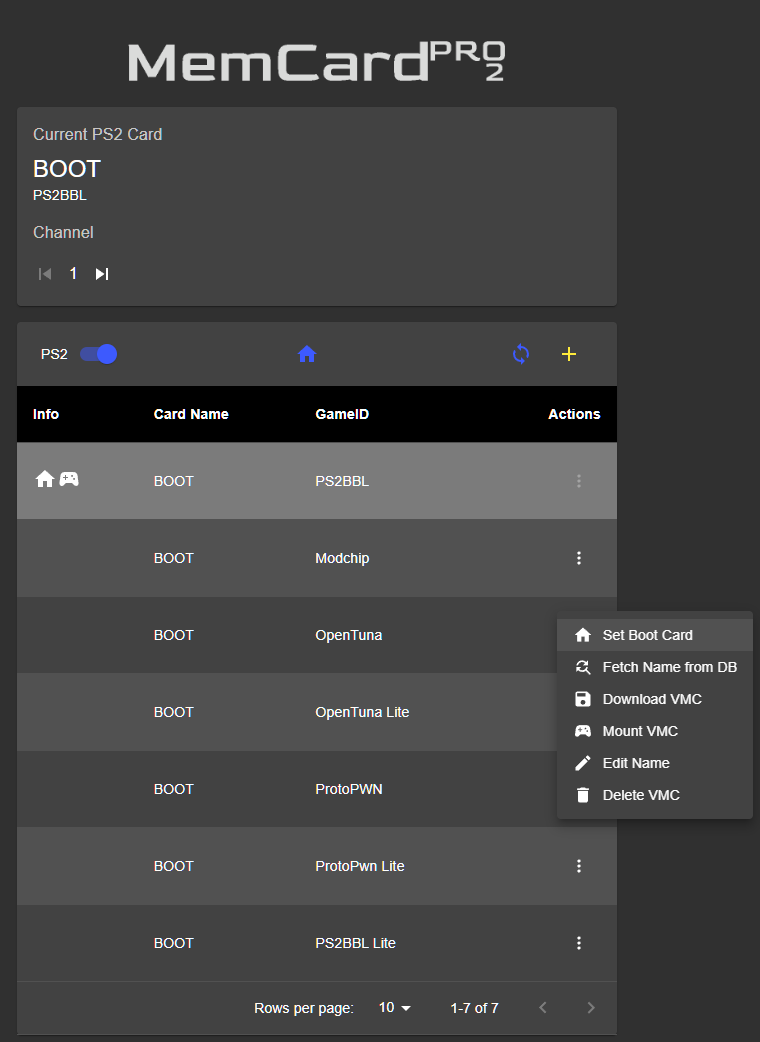760x1042 pixels.
Task: Go to next page of table
Action: coord(590,1008)
